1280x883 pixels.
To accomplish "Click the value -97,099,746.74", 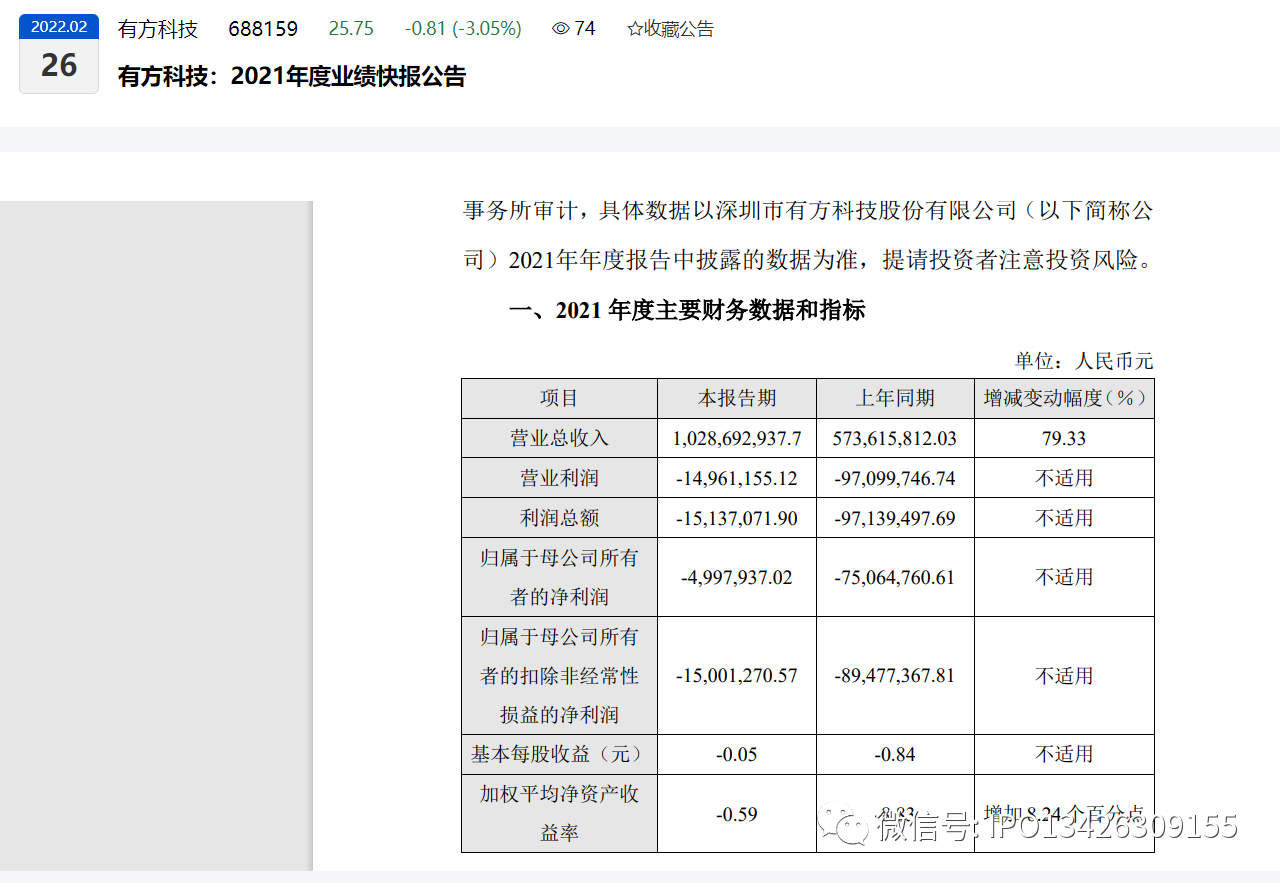I will tap(895, 478).
